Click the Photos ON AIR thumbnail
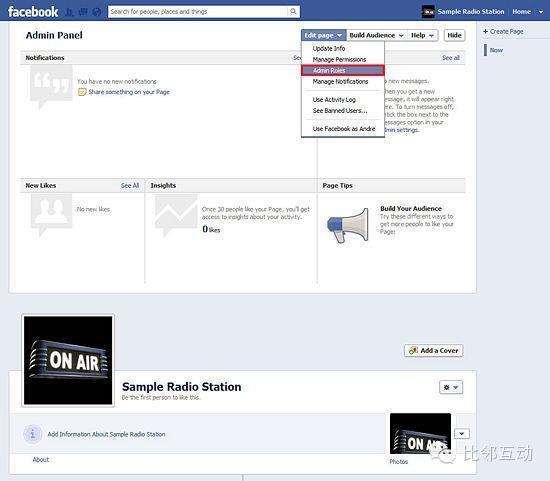This screenshot has height=481, width=550. [x=420, y=434]
